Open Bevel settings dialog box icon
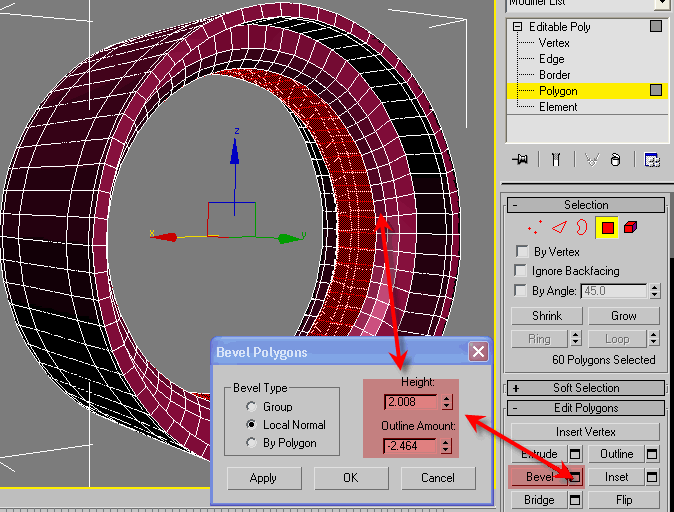 [573, 477]
